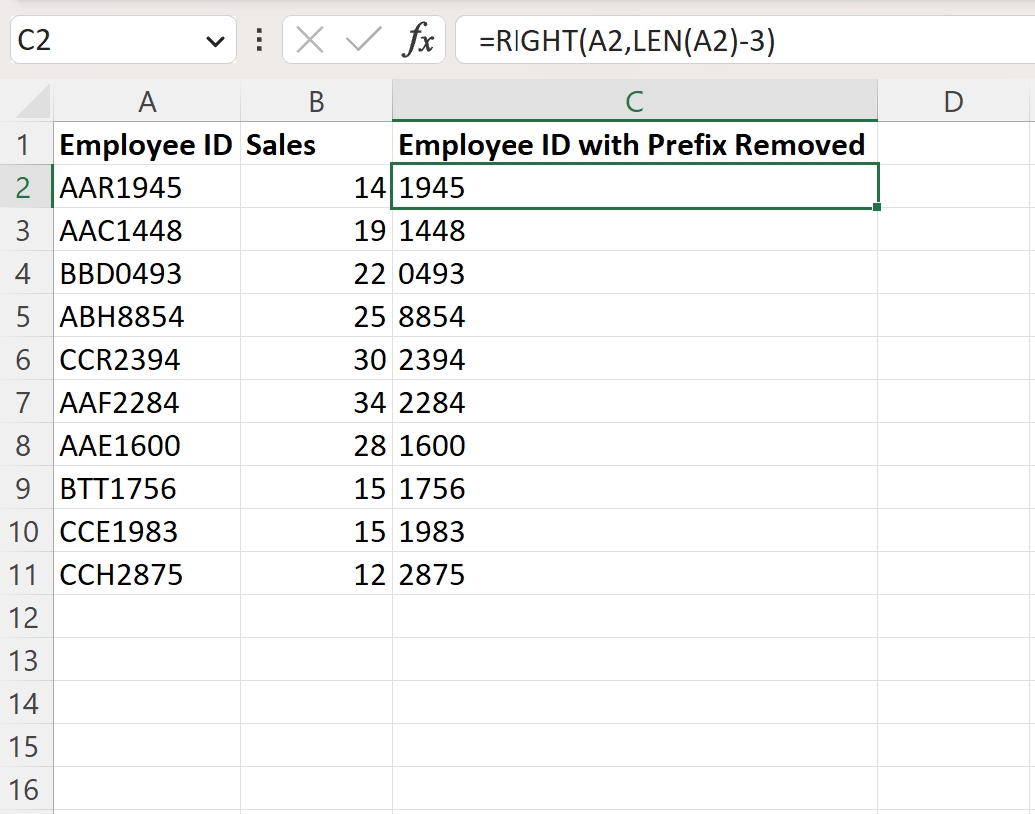This screenshot has height=814, width=1035.
Task: Select the column A header labeled Employee ID
Action: point(147,101)
